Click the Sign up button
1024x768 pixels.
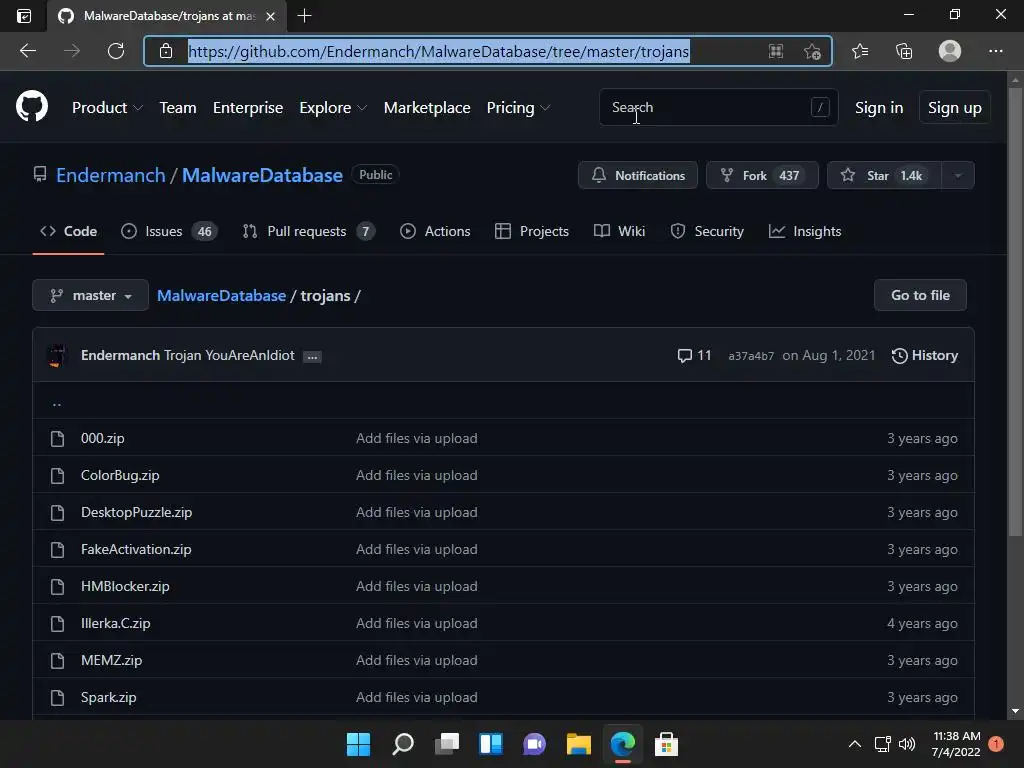click(955, 107)
